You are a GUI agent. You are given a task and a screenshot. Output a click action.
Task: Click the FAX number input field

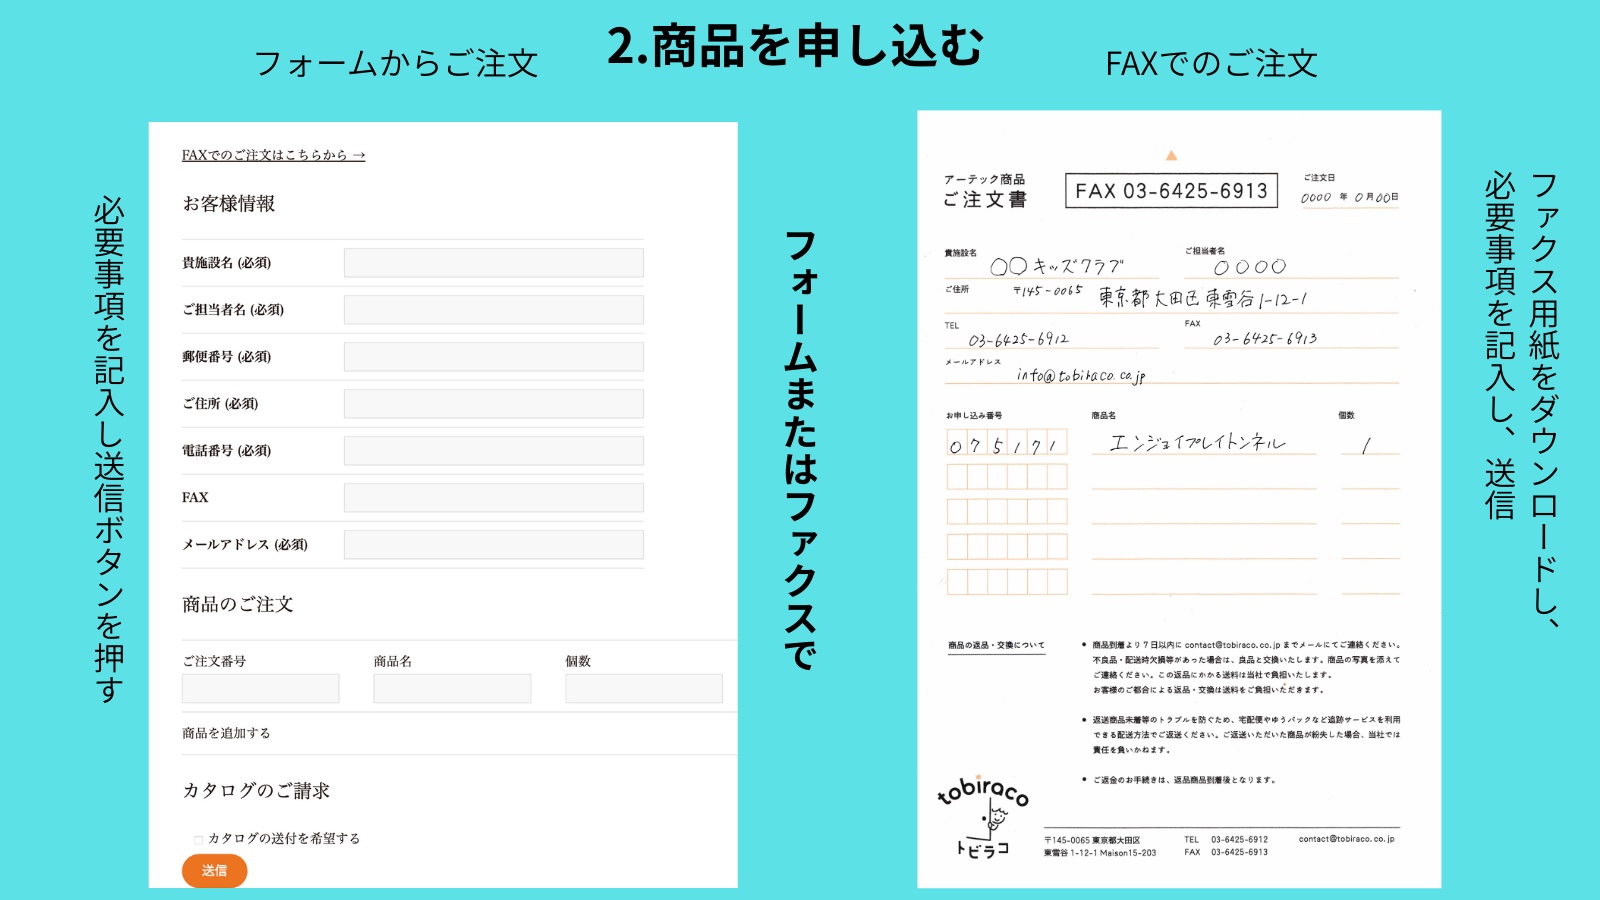pyautogui.click(x=493, y=498)
